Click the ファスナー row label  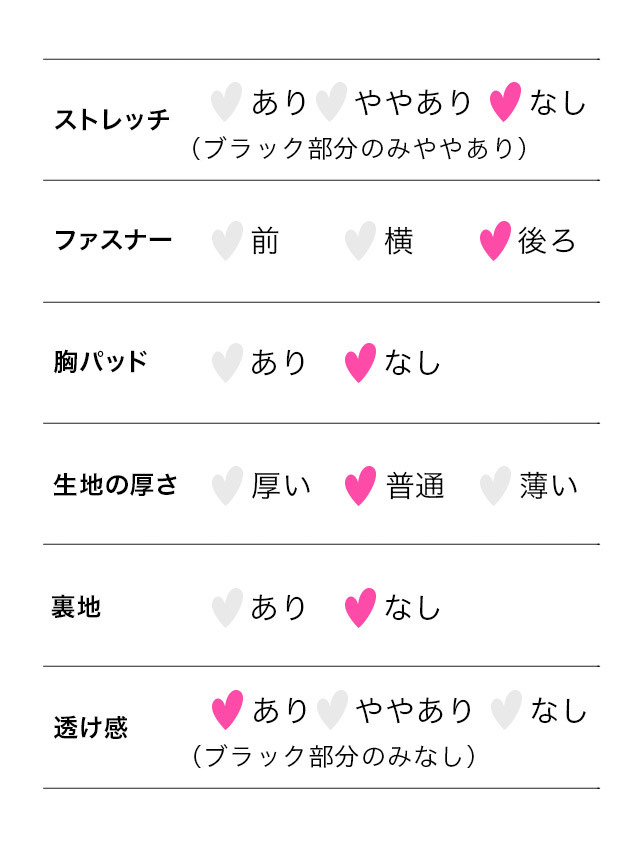coord(113,240)
